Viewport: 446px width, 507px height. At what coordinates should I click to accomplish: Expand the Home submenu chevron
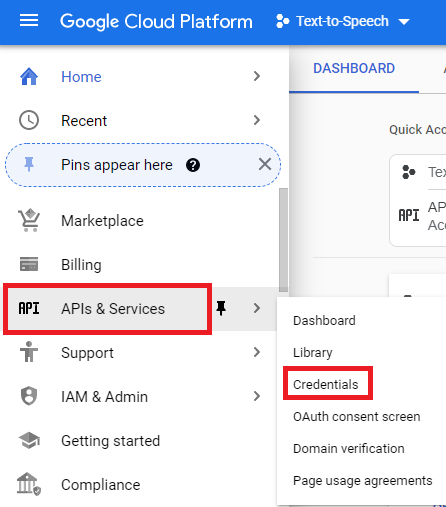[256, 76]
